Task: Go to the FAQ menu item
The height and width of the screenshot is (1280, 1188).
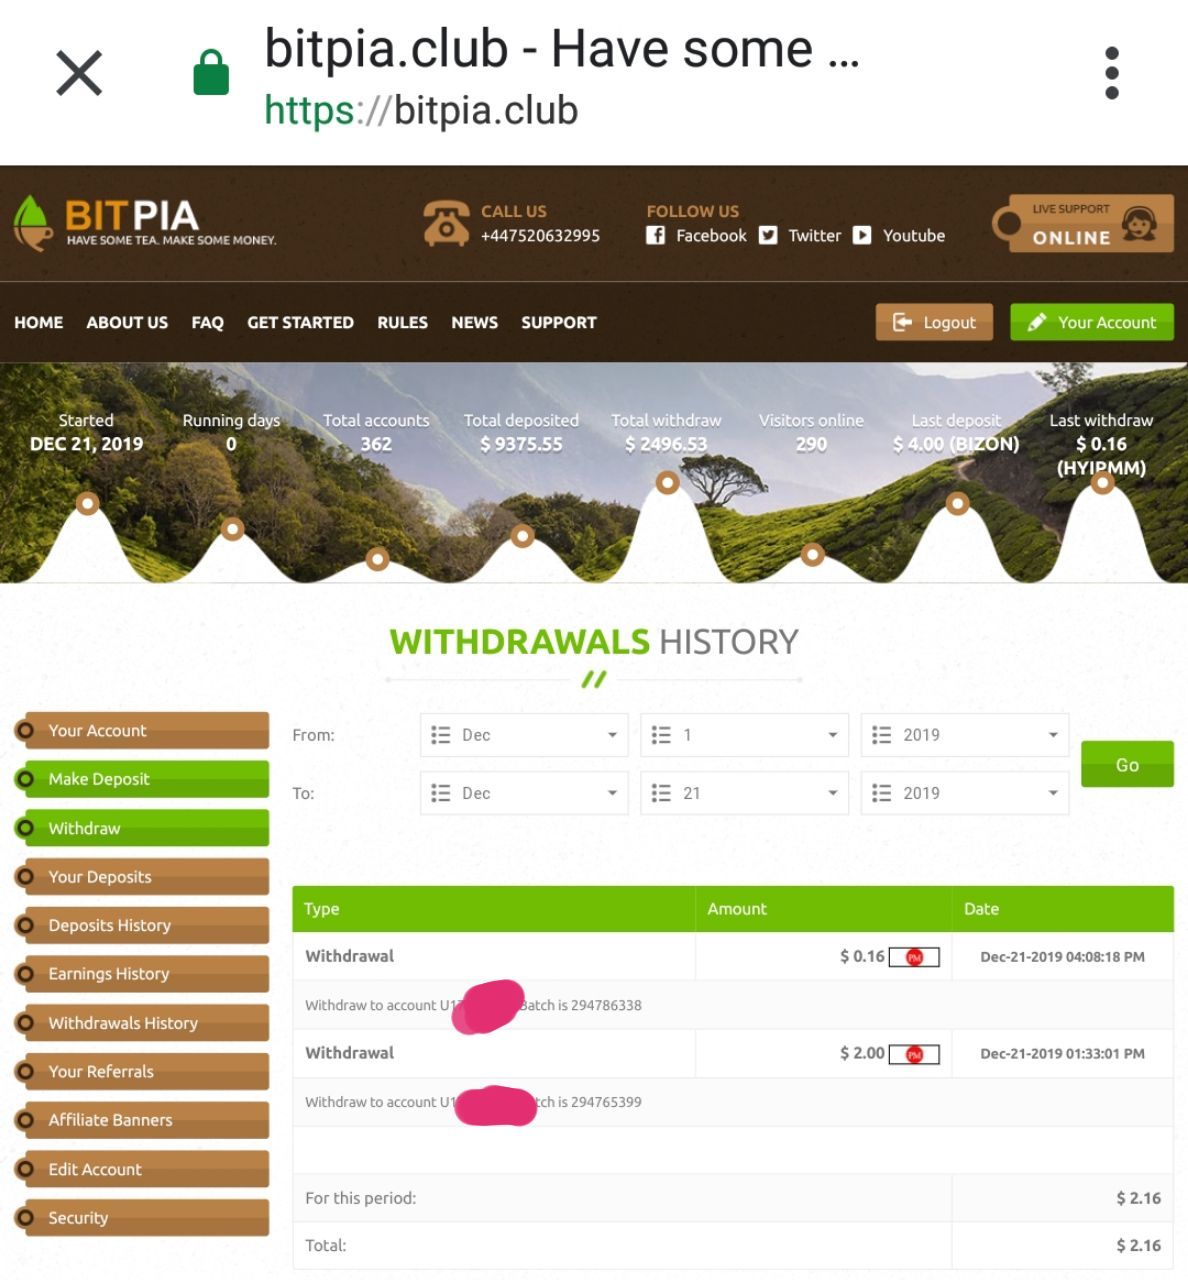Action: [x=207, y=322]
